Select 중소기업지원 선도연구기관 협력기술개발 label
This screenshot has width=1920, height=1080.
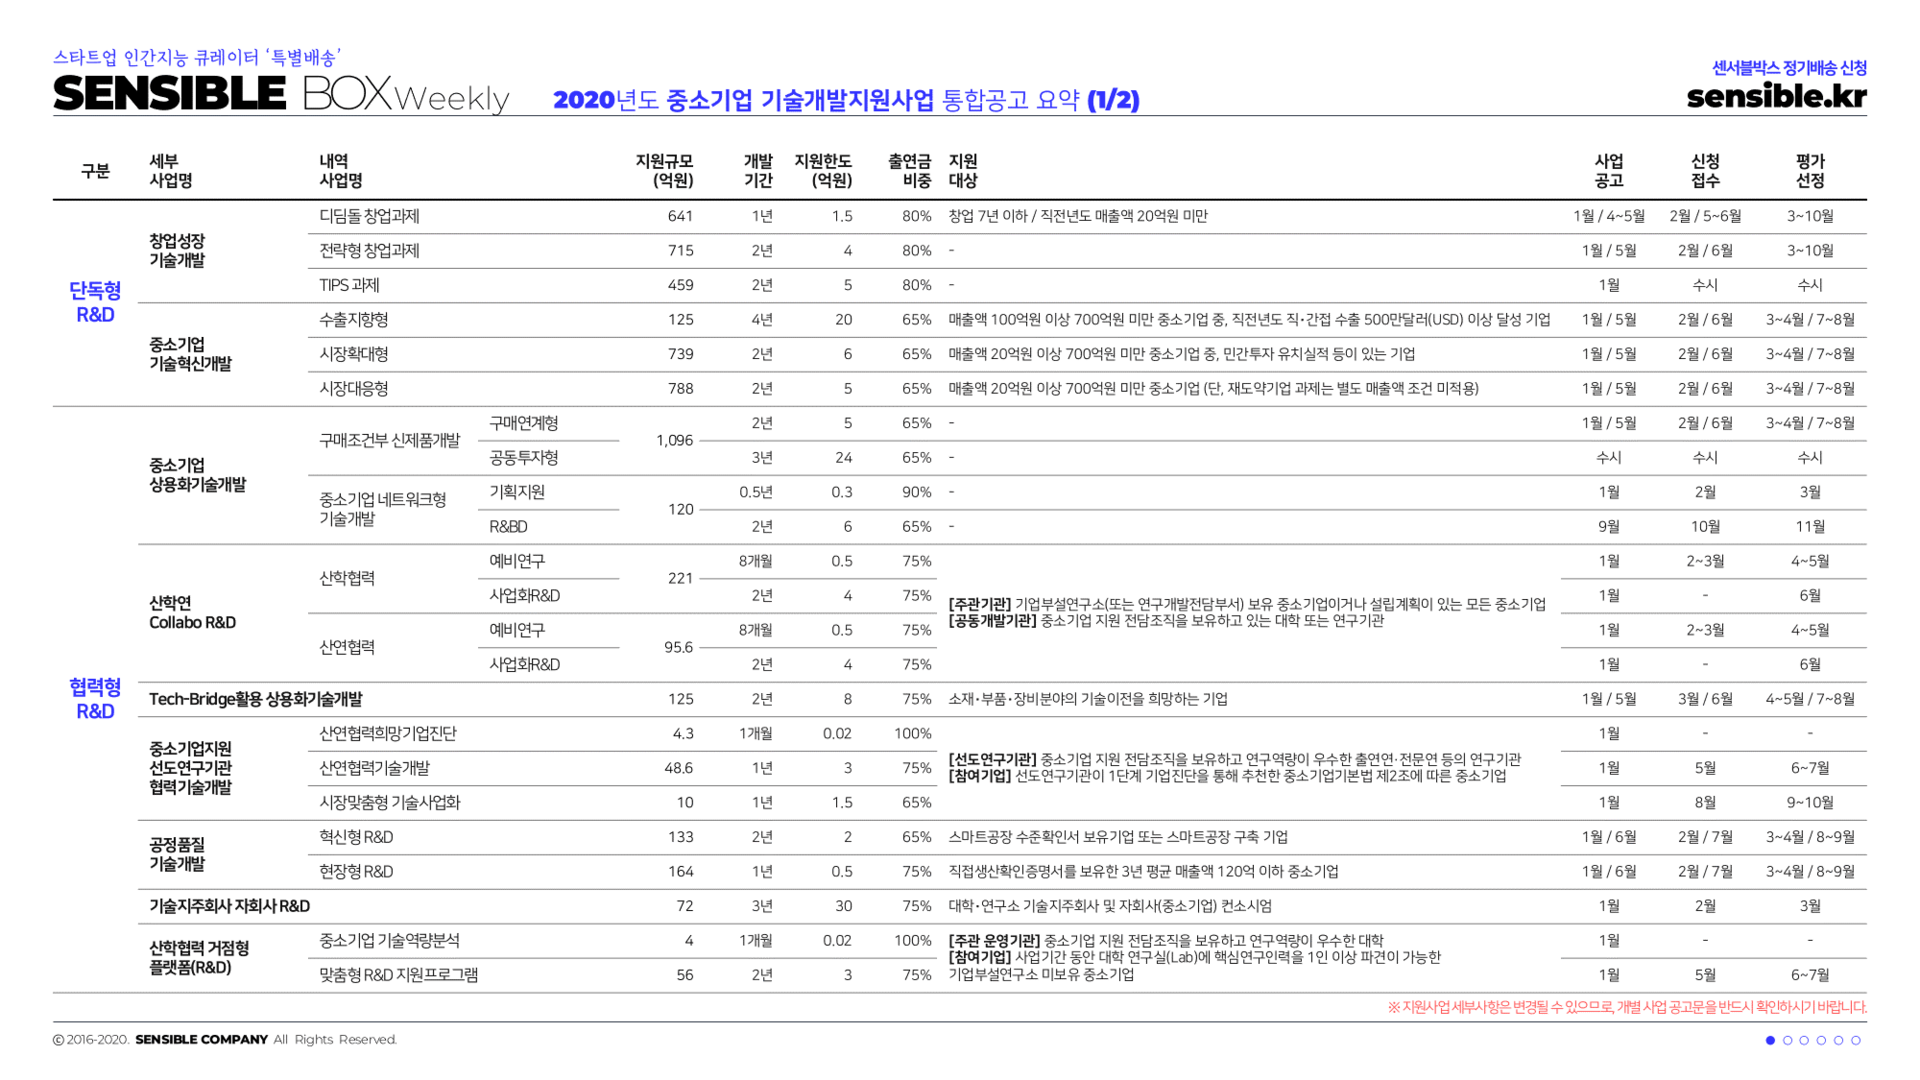pos(190,768)
